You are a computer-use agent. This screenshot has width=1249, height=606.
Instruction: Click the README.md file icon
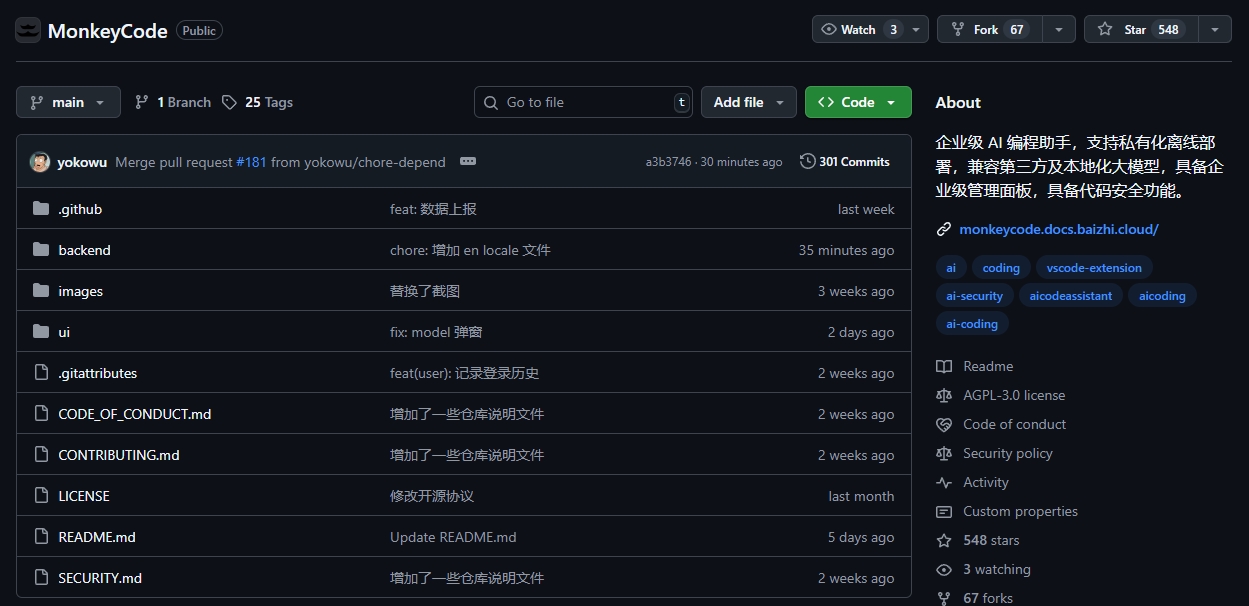click(41, 536)
